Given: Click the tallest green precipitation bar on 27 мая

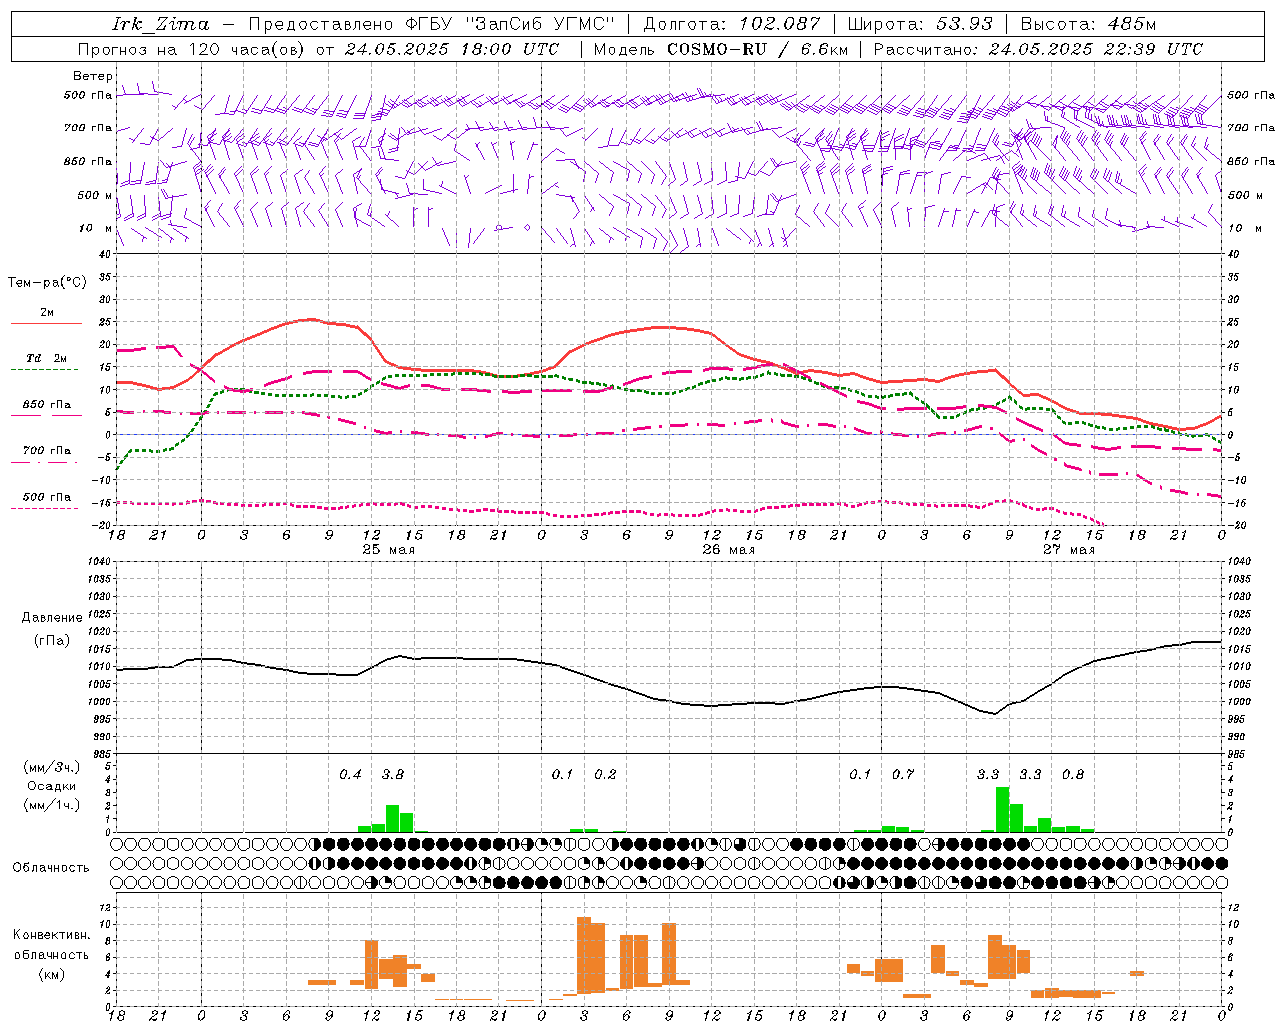Looking at the screenshot, I should tap(1002, 810).
